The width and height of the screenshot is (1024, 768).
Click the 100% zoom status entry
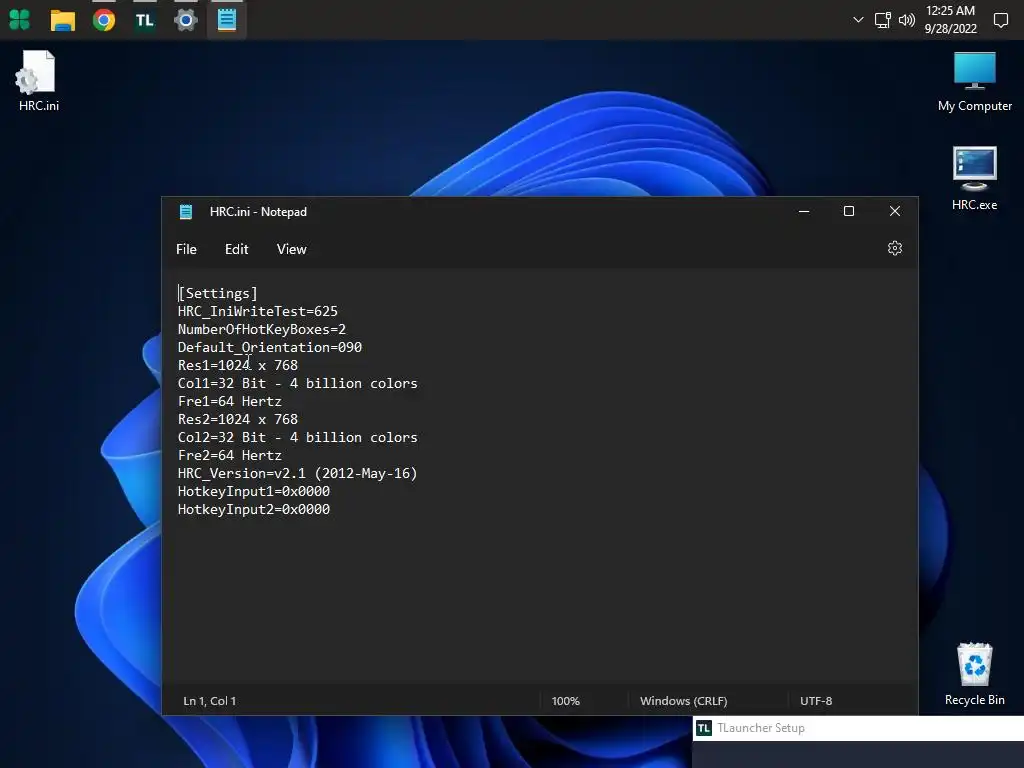point(566,701)
